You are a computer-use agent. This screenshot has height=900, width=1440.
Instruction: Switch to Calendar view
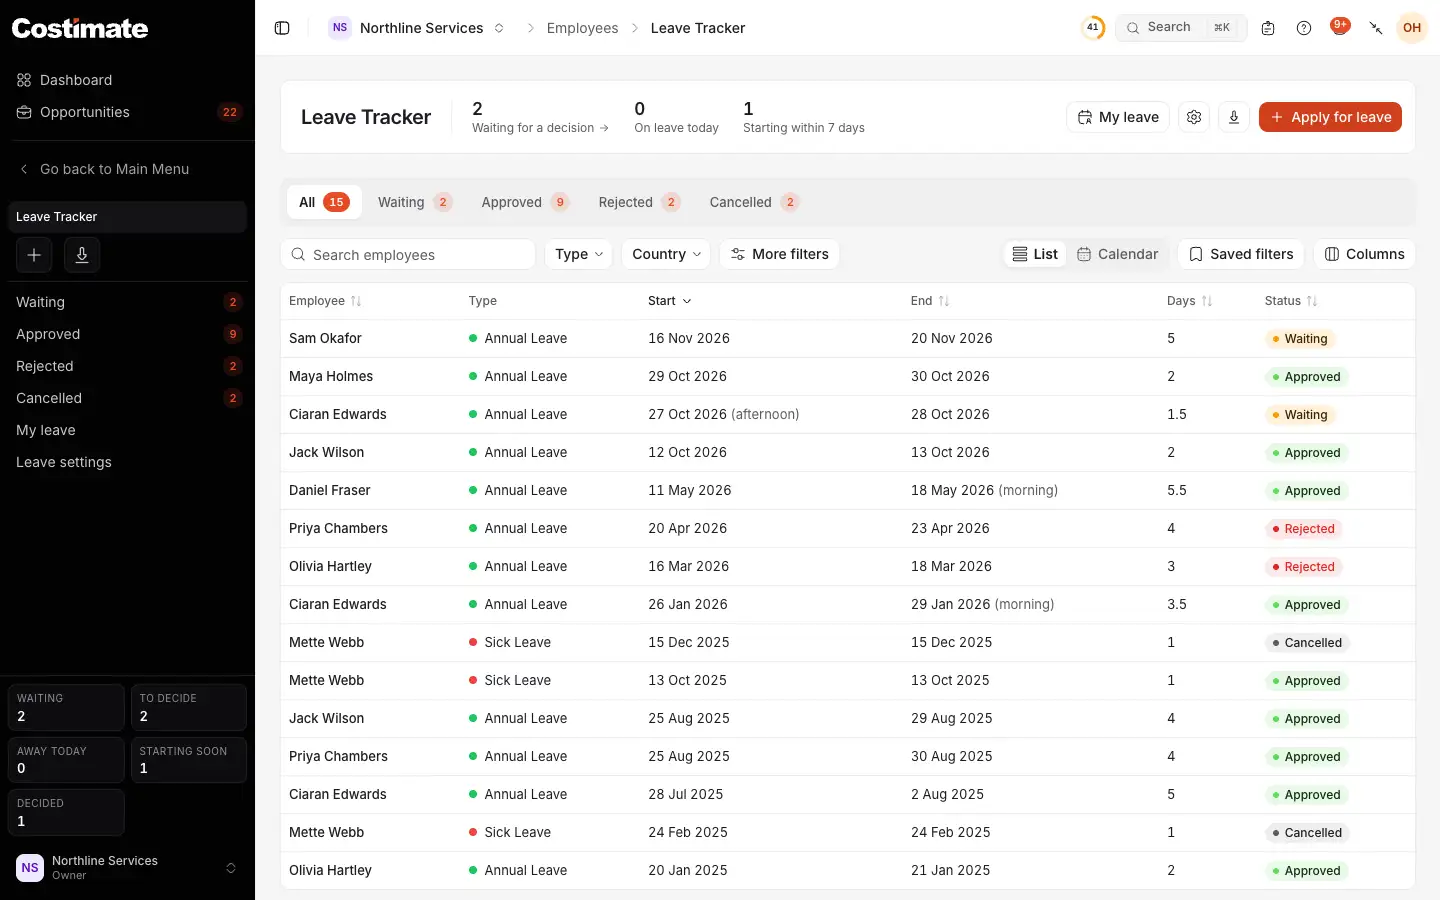coord(1118,254)
